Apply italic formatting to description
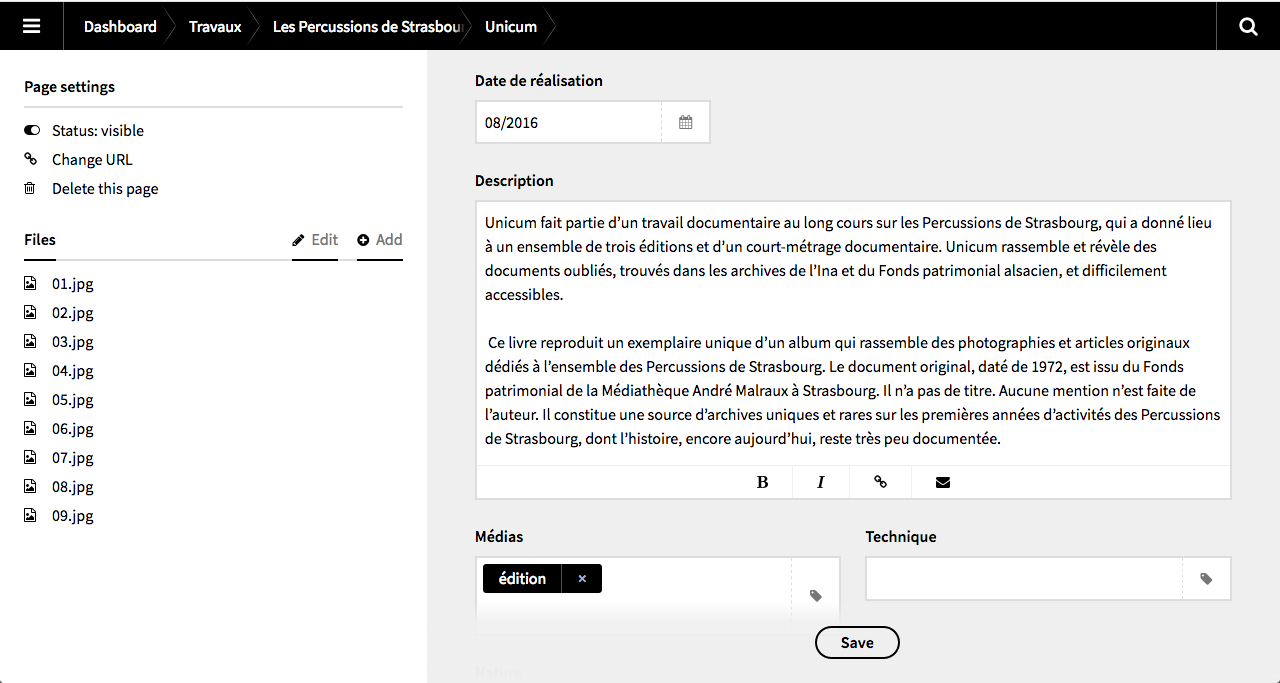Image resolution: width=1280 pixels, height=683 pixels. [x=821, y=482]
